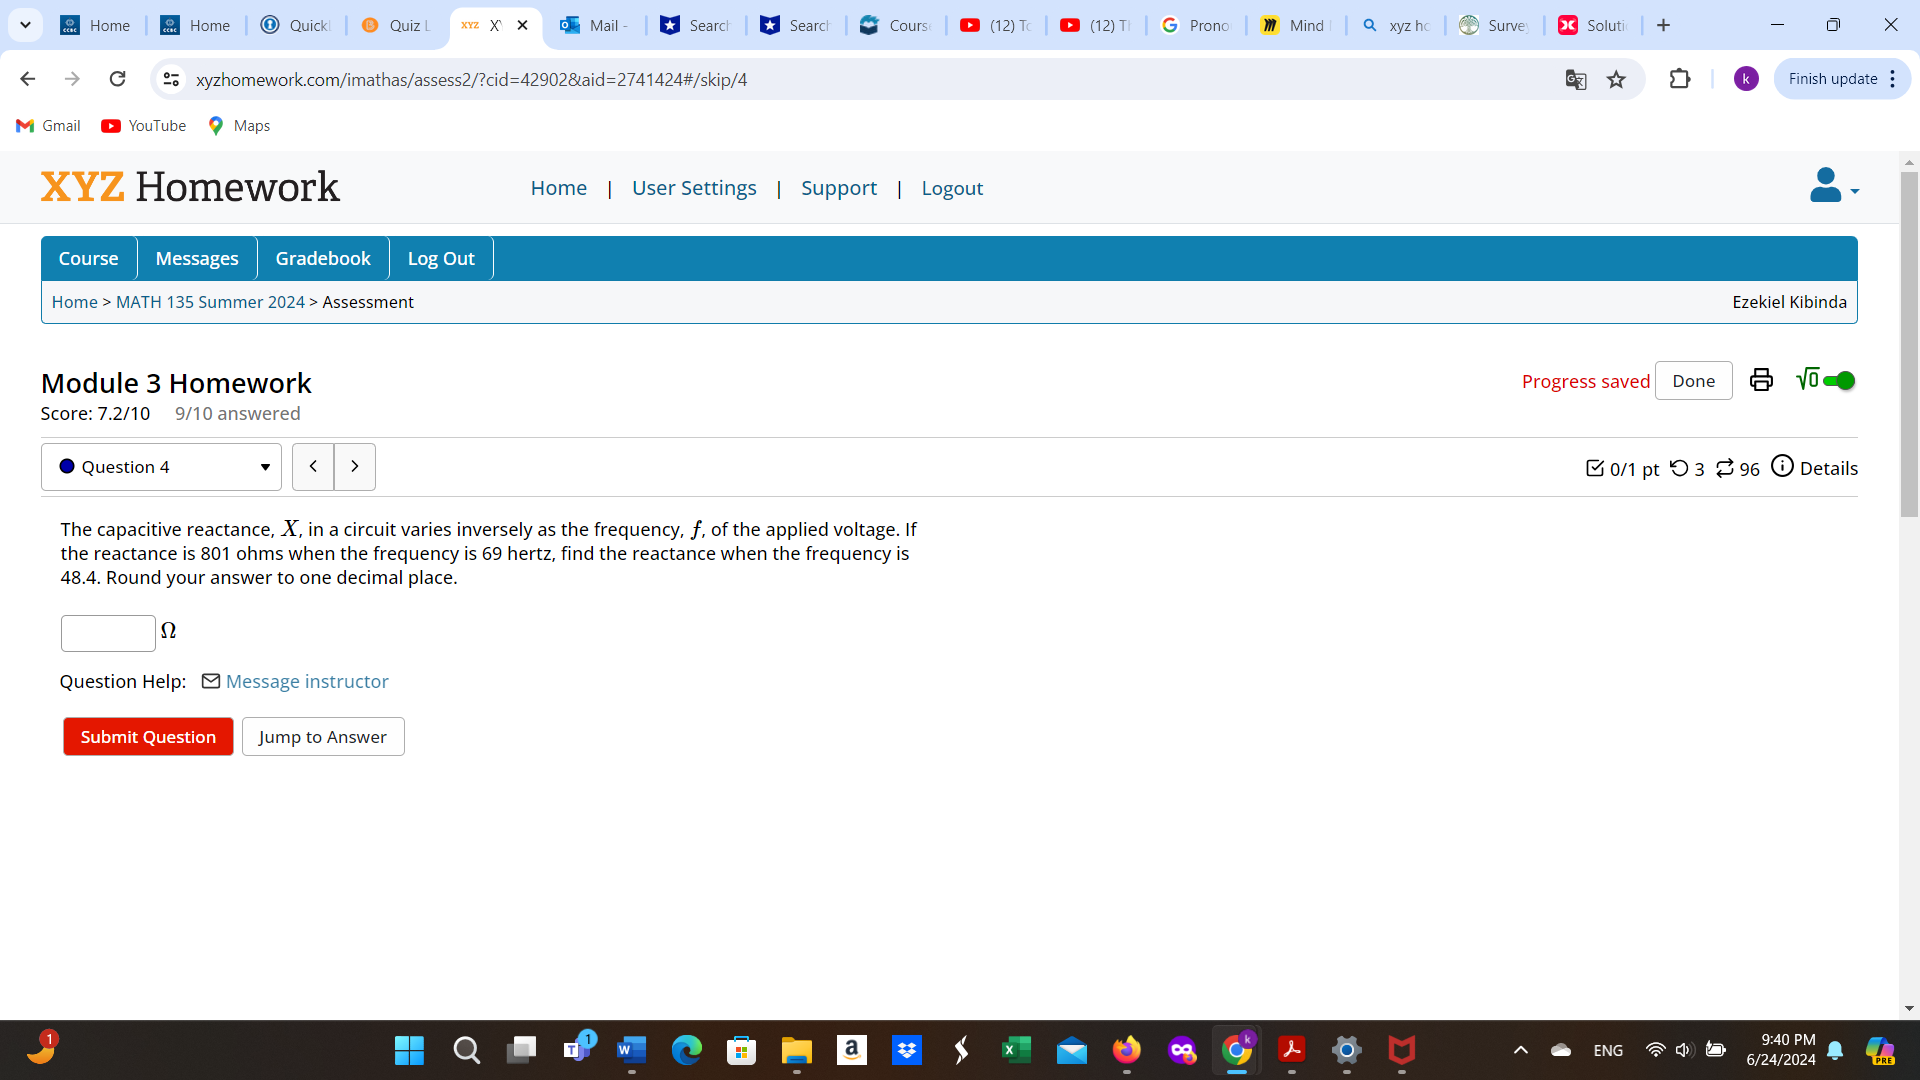
Task: Click the save progress checkmark icon
Action: (x=1596, y=468)
